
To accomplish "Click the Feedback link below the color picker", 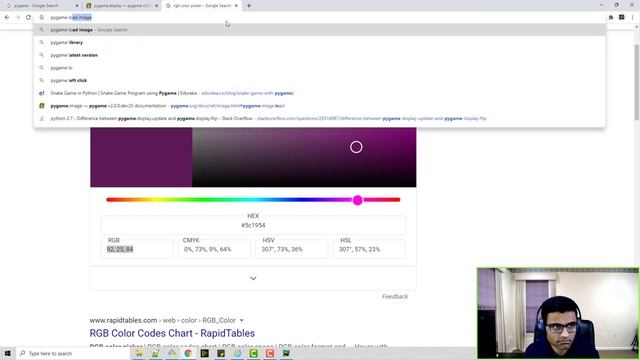I will [x=395, y=297].
